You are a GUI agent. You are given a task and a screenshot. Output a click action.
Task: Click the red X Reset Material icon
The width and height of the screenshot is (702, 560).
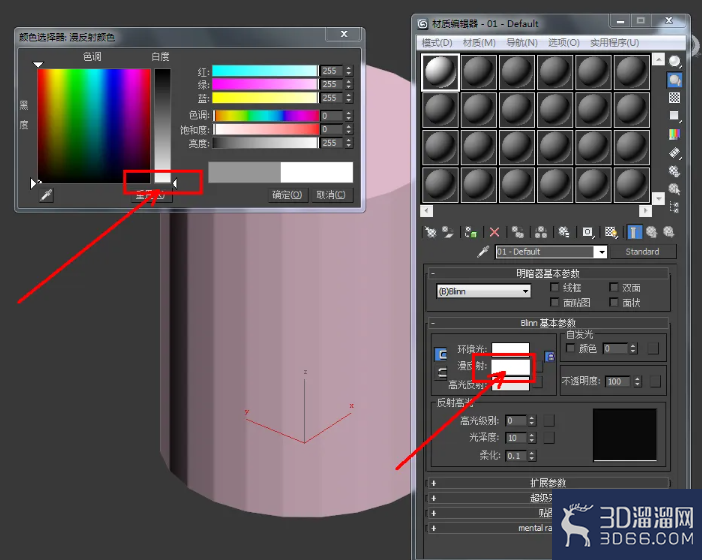coord(494,232)
